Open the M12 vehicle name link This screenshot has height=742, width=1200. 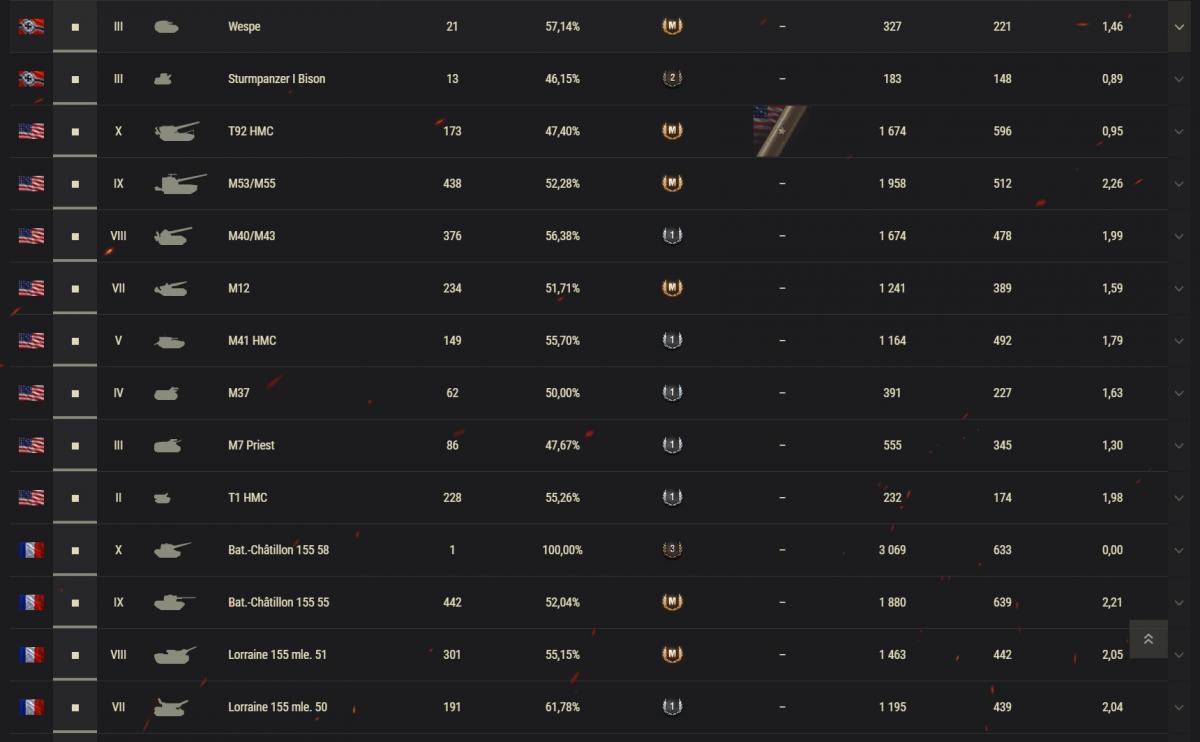[x=239, y=288]
